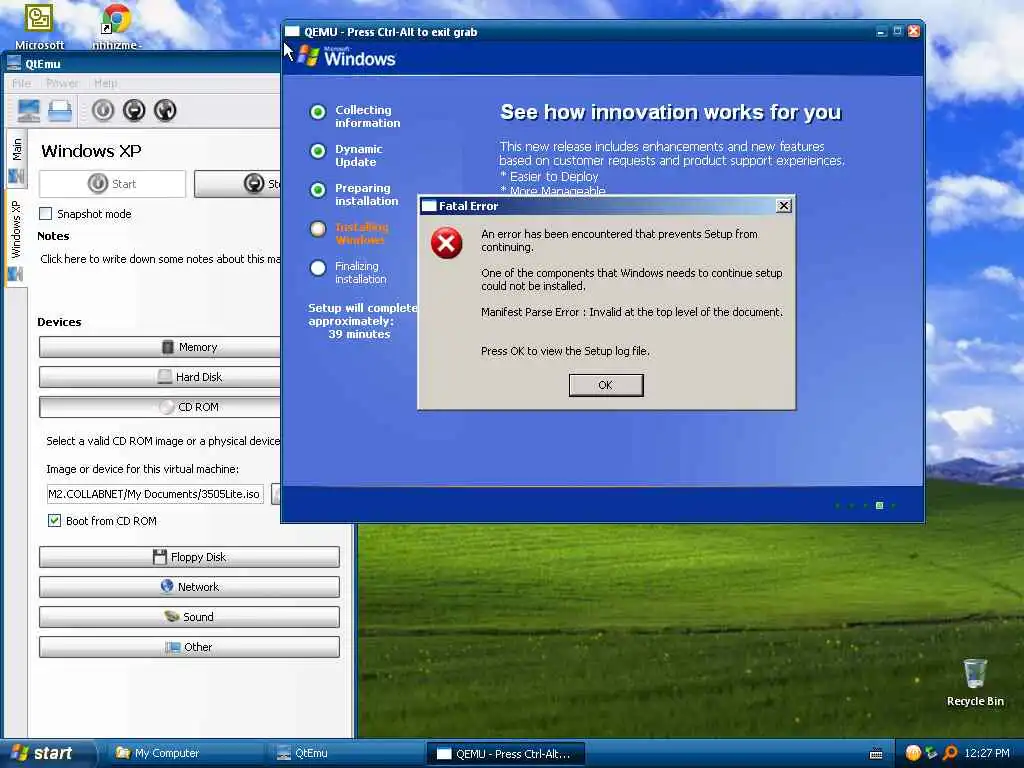Image resolution: width=1024 pixels, height=768 pixels.
Task: Click the new virtual machine computer icon in QtEmu toolbar
Action: (x=29, y=110)
